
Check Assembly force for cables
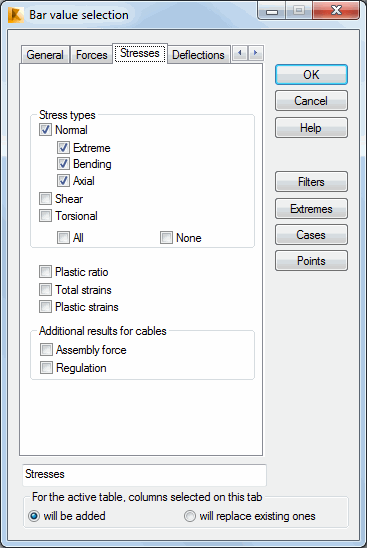coord(46,349)
